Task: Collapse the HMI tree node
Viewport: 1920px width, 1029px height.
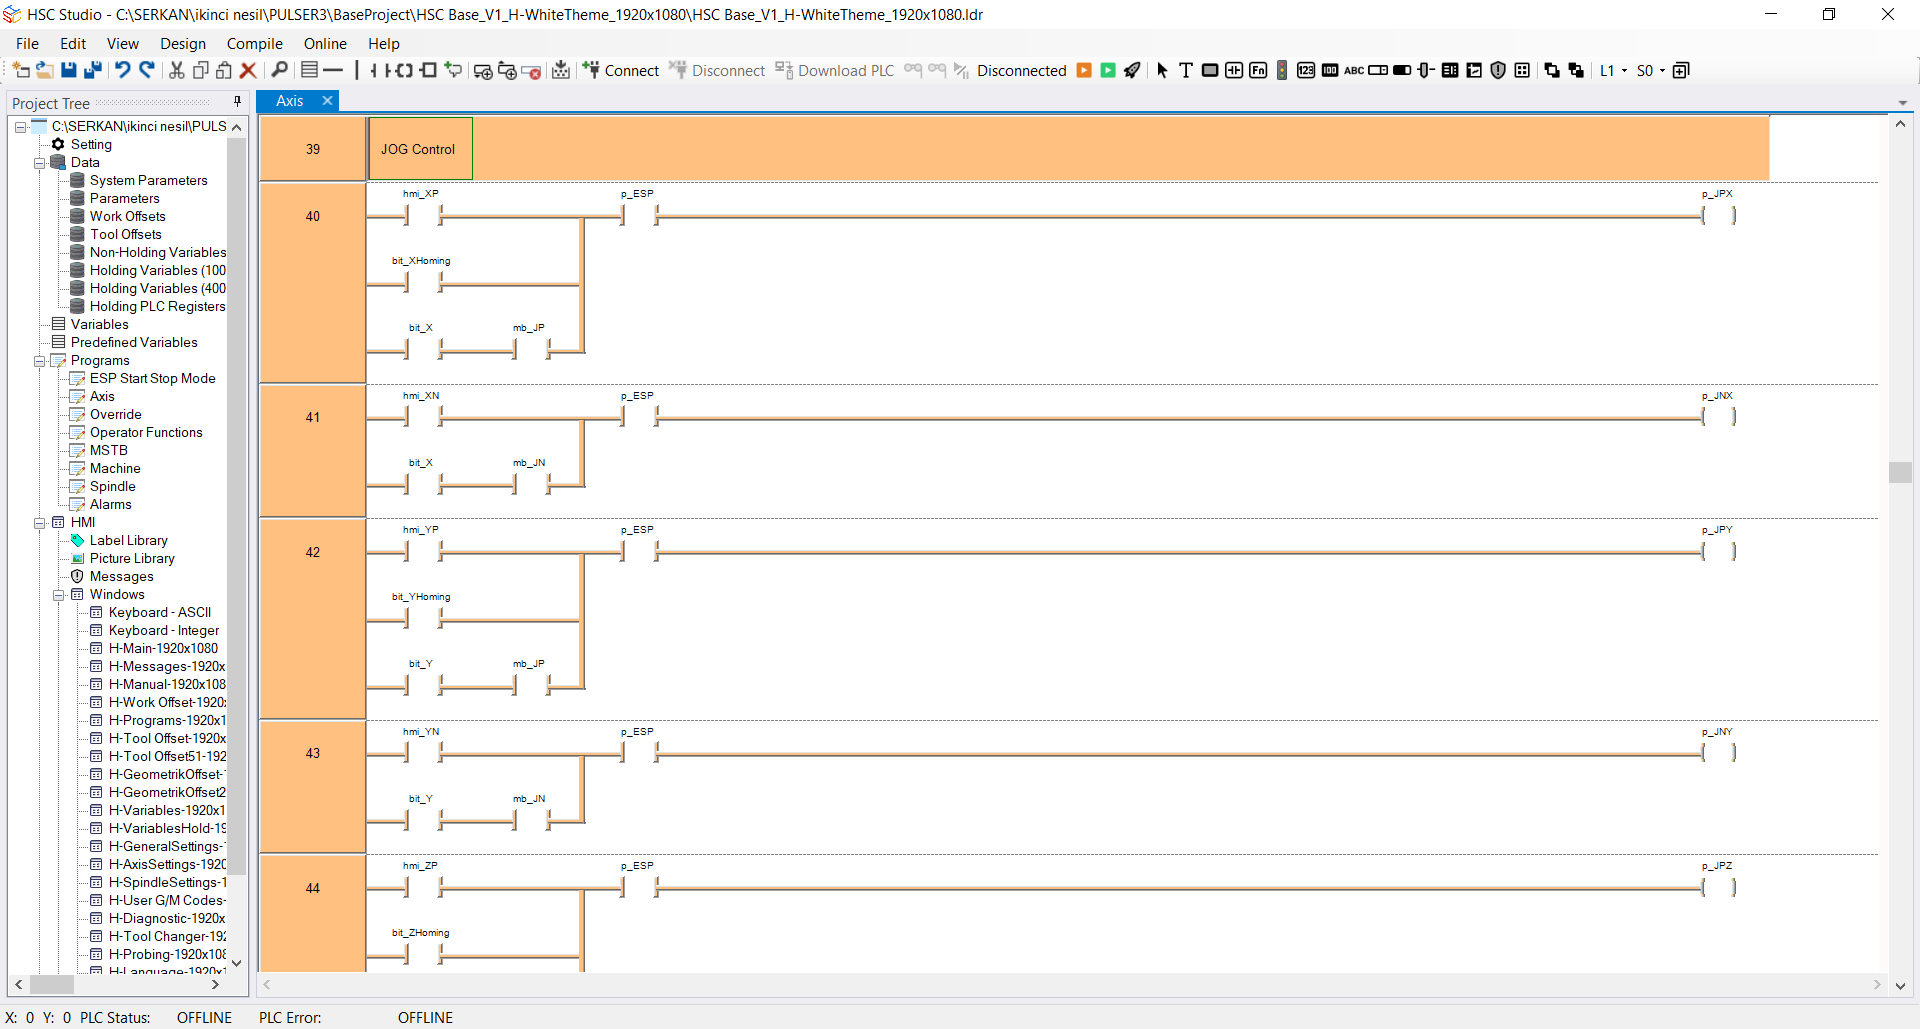Action: tap(39, 523)
